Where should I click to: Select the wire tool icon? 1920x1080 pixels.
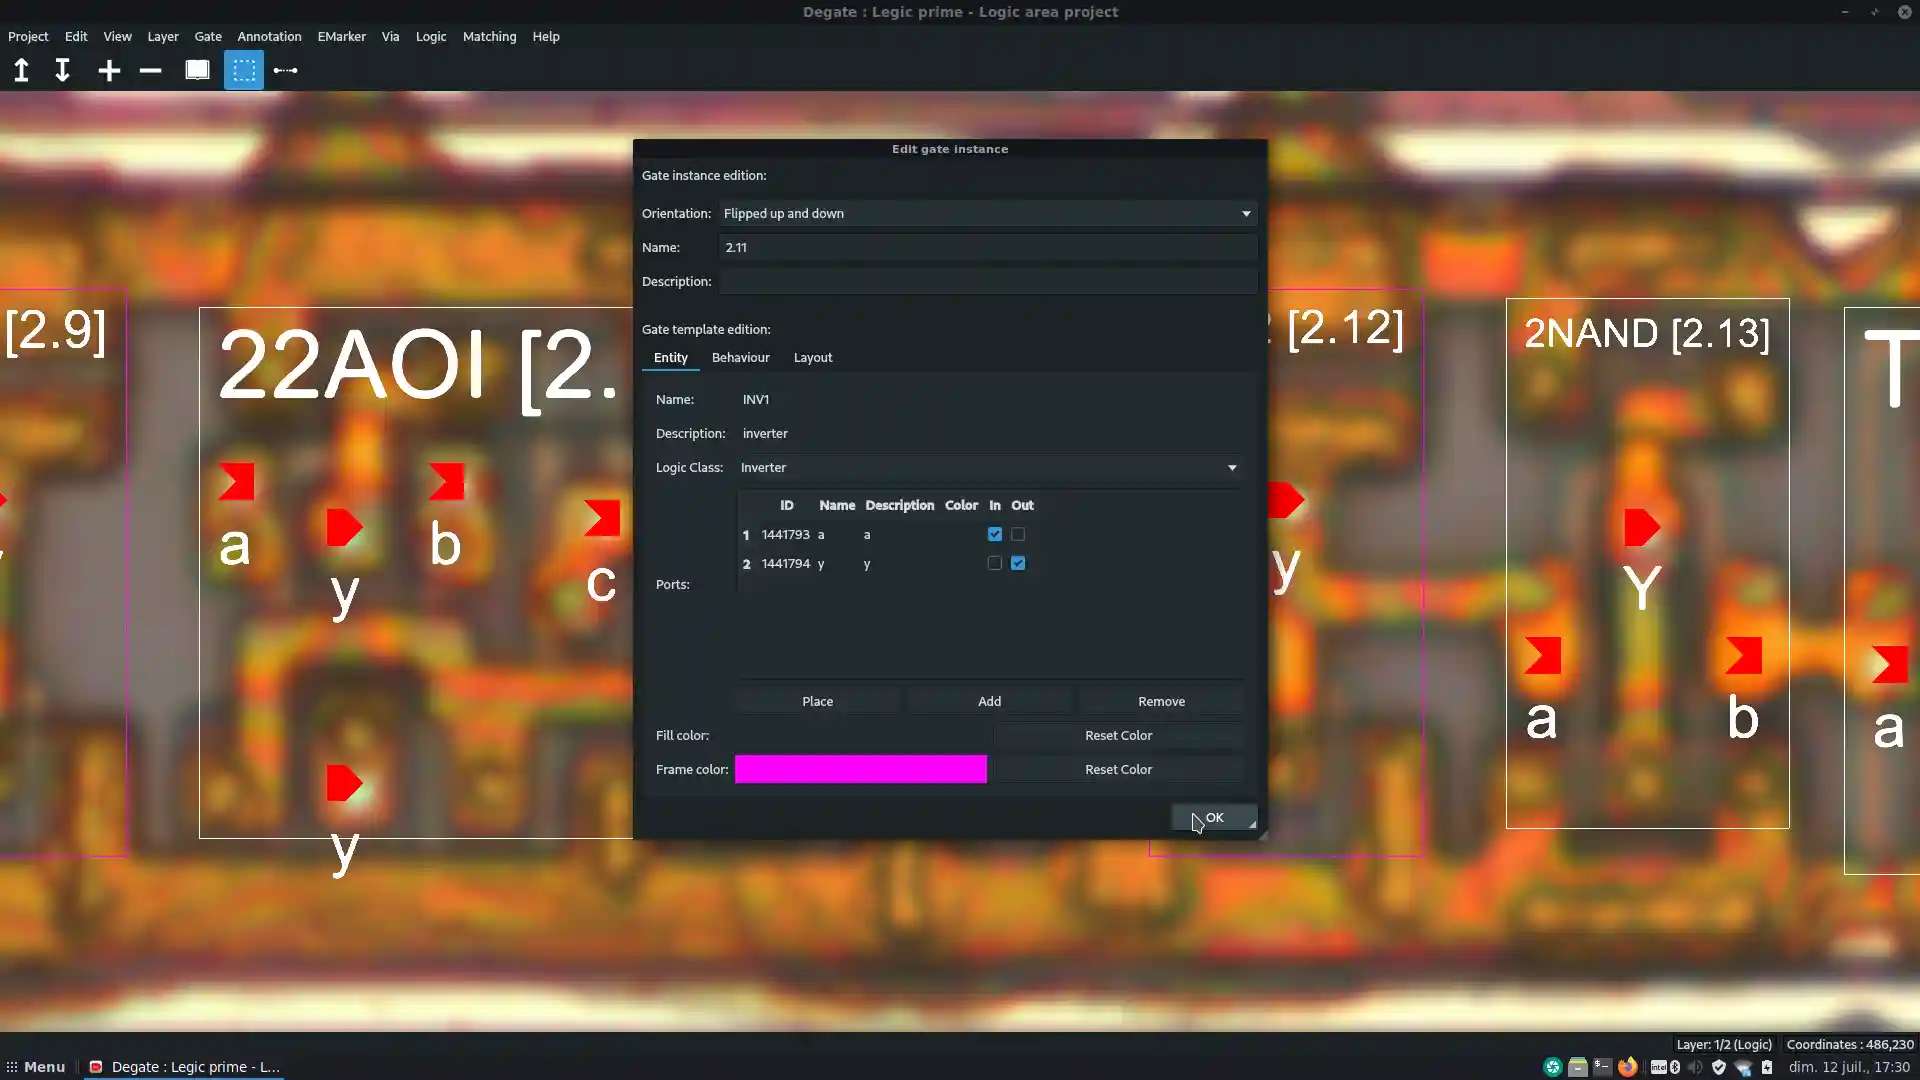(x=286, y=70)
